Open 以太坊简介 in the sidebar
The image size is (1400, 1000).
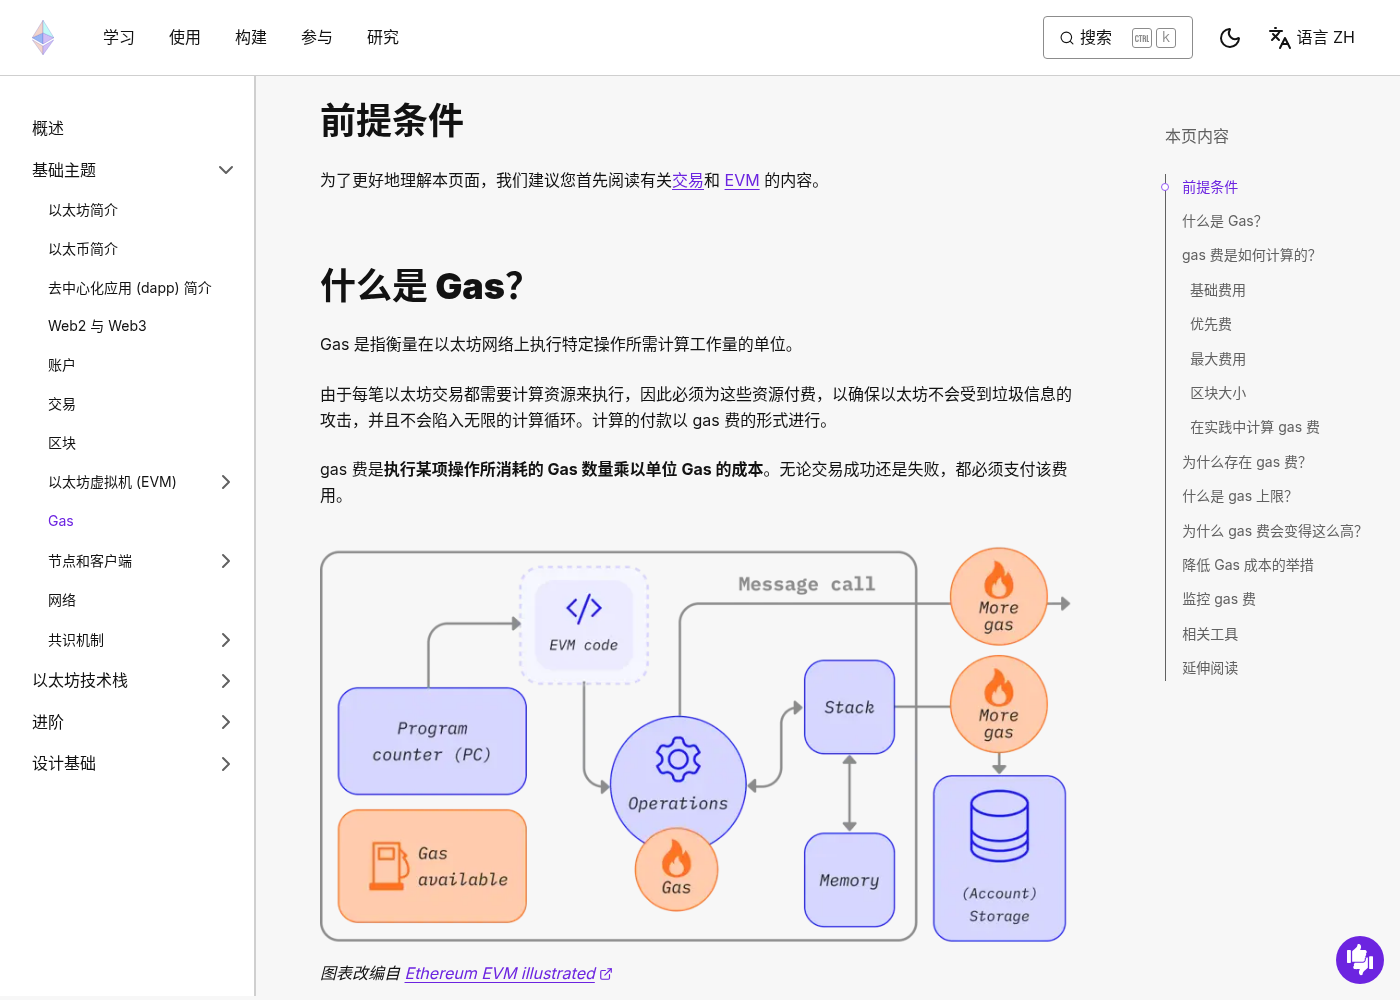[83, 210]
